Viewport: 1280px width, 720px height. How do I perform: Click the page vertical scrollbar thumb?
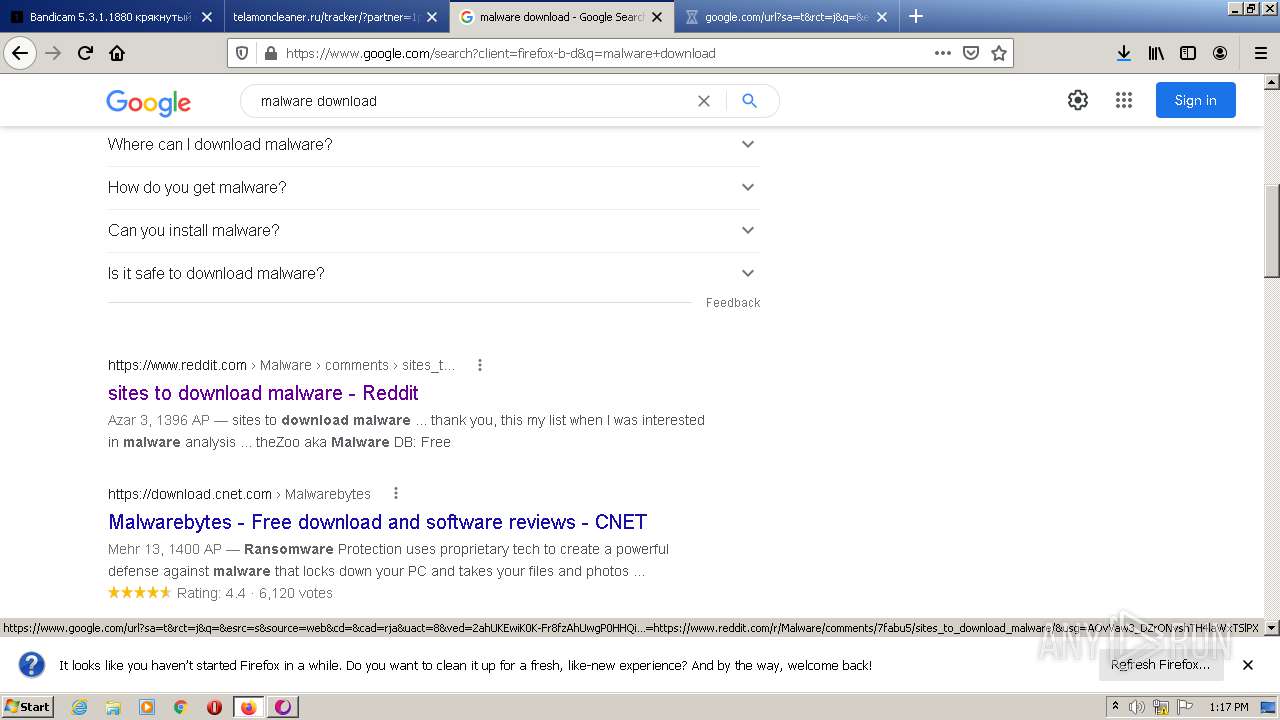(x=1272, y=231)
